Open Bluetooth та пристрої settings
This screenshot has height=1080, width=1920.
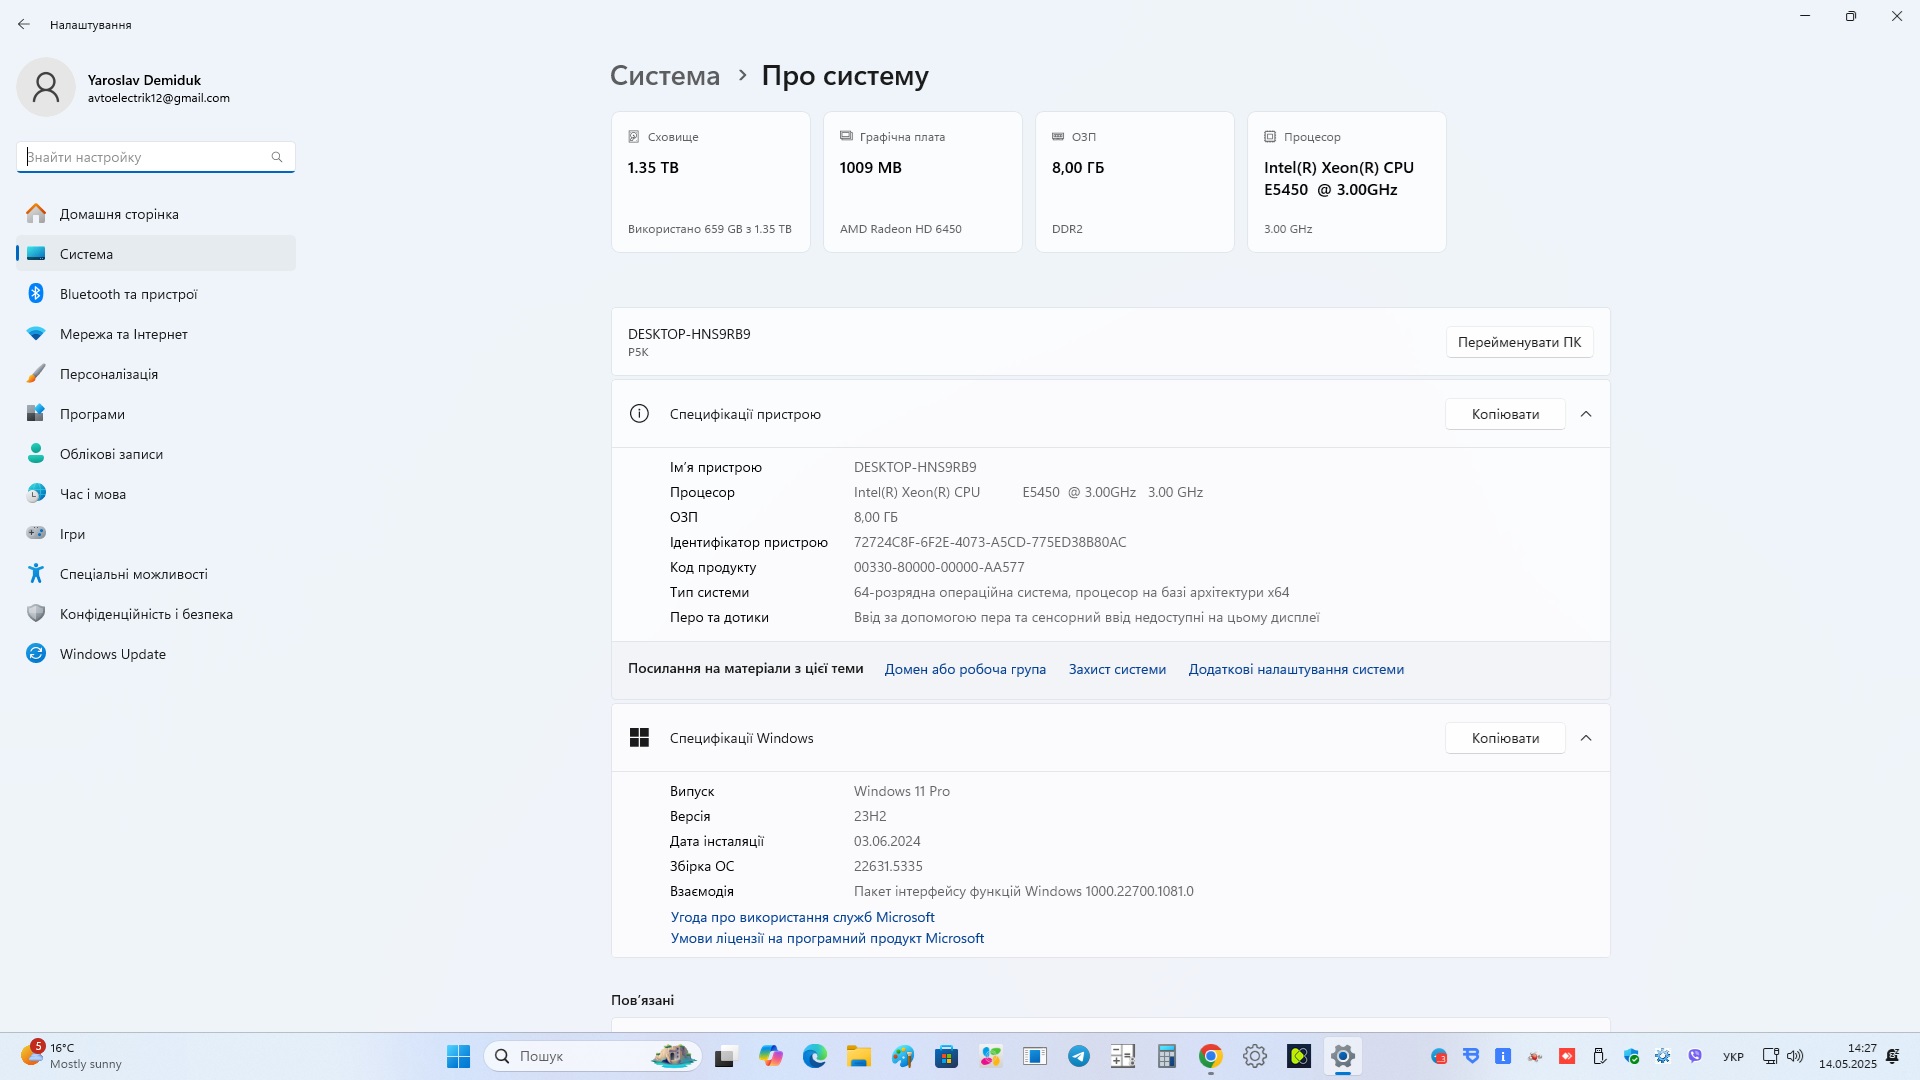pyautogui.click(x=156, y=294)
